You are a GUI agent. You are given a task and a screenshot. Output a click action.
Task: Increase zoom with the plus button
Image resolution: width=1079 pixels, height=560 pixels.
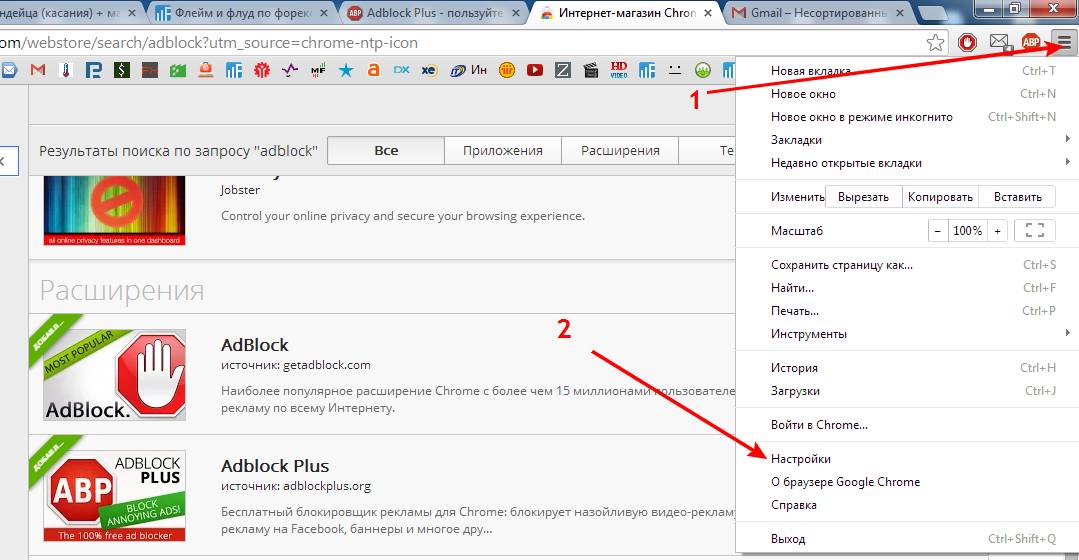(997, 231)
